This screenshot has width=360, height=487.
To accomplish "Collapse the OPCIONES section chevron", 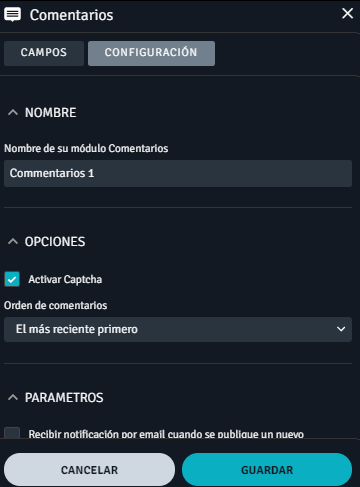I will (x=13, y=241).
